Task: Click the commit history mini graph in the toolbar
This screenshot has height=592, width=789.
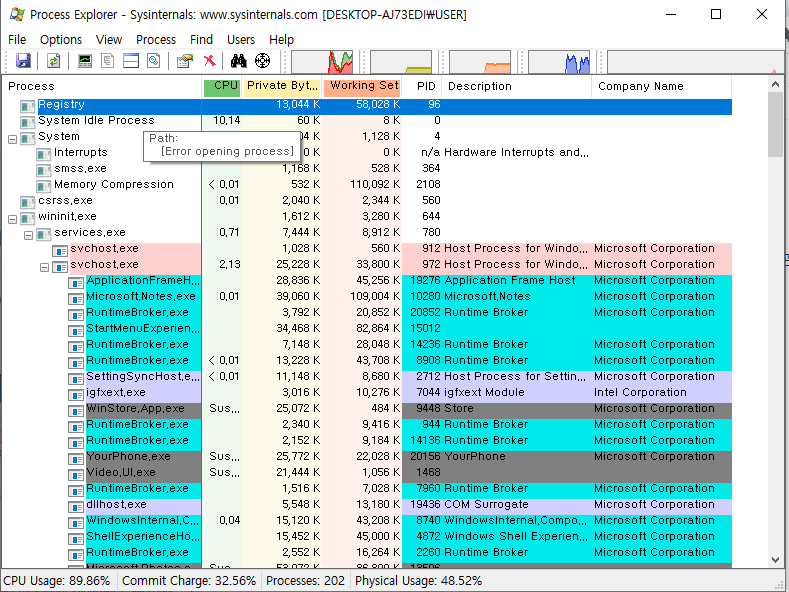Action: pyautogui.click(x=401, y=62)
